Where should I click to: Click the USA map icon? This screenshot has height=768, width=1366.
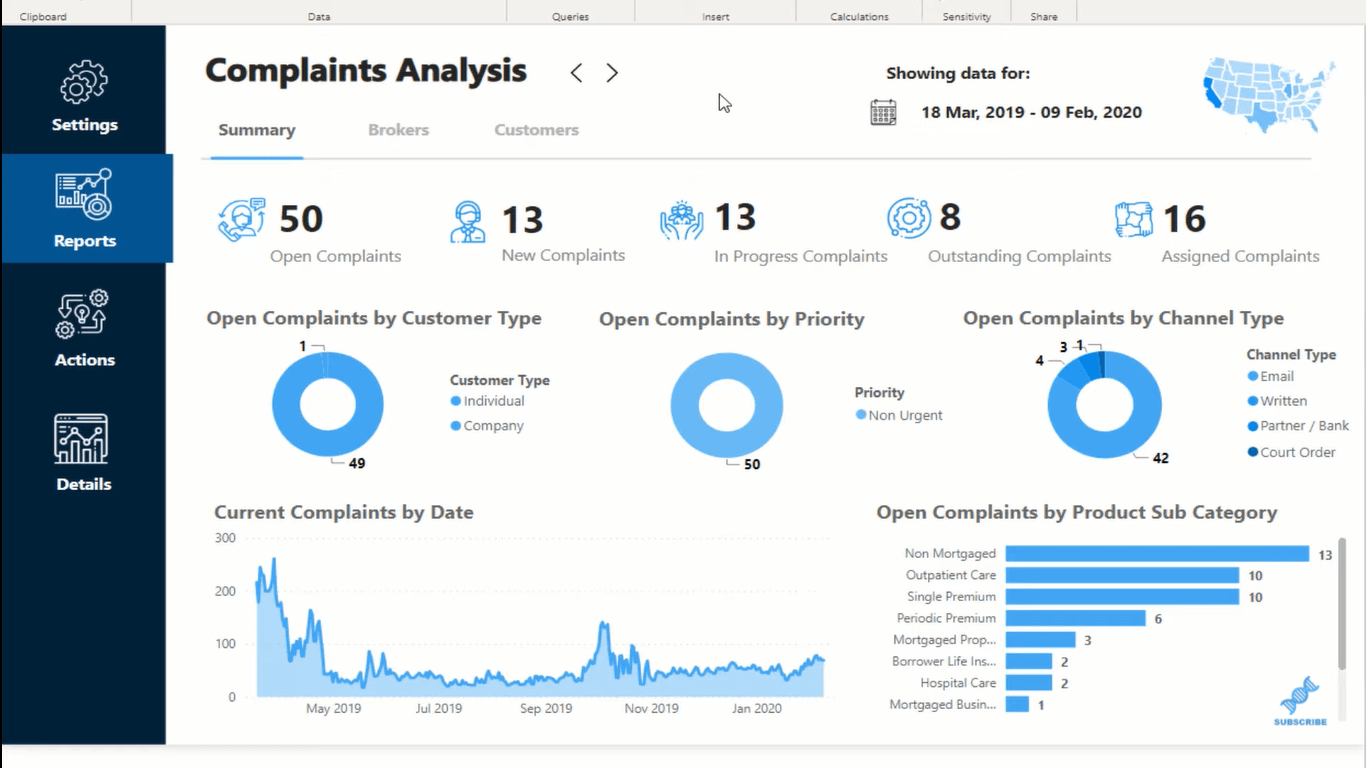pyautogui.click(x=1270, y=94)
